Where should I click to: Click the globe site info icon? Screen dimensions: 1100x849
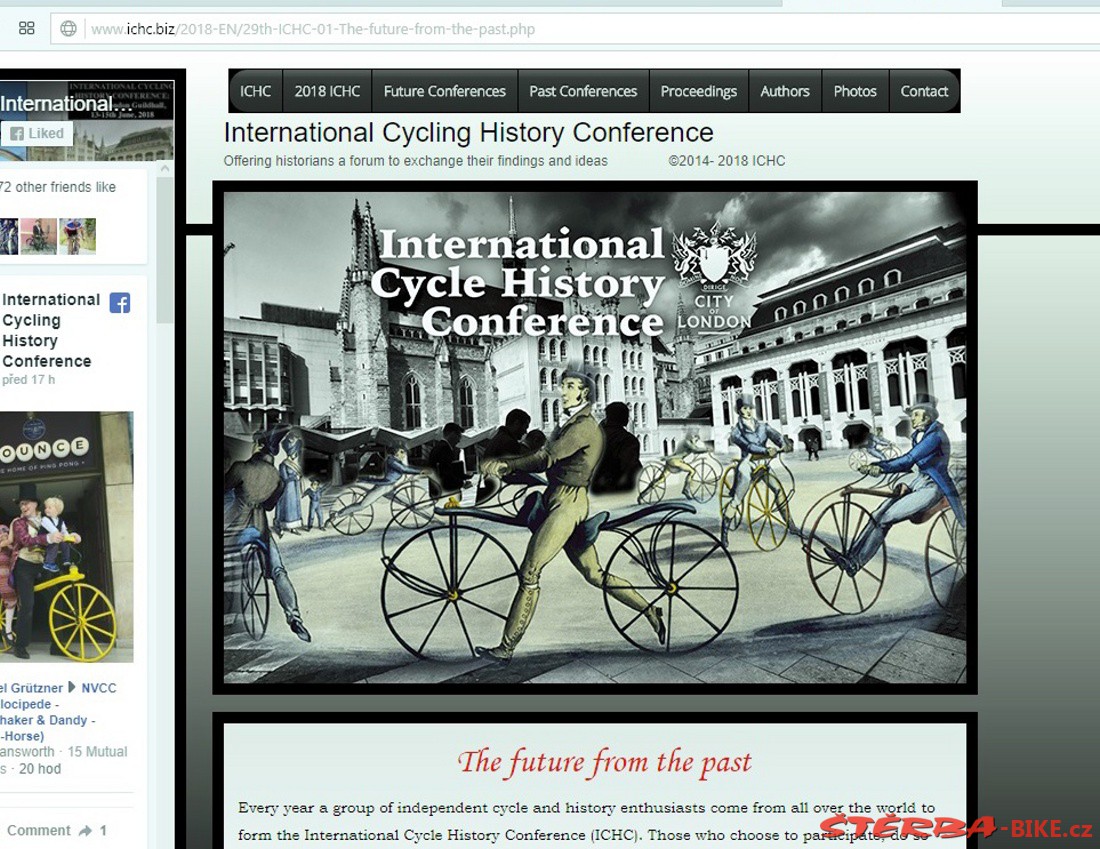point(68,29)
